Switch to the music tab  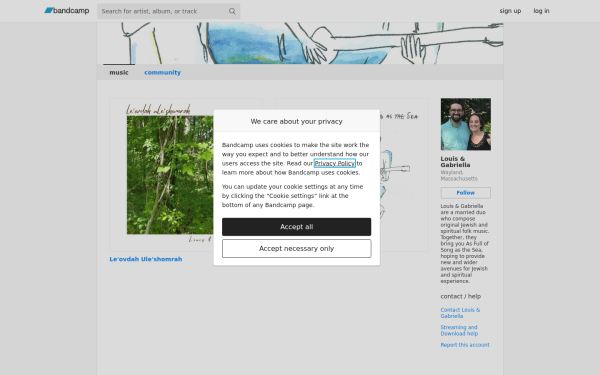(119, 72)
